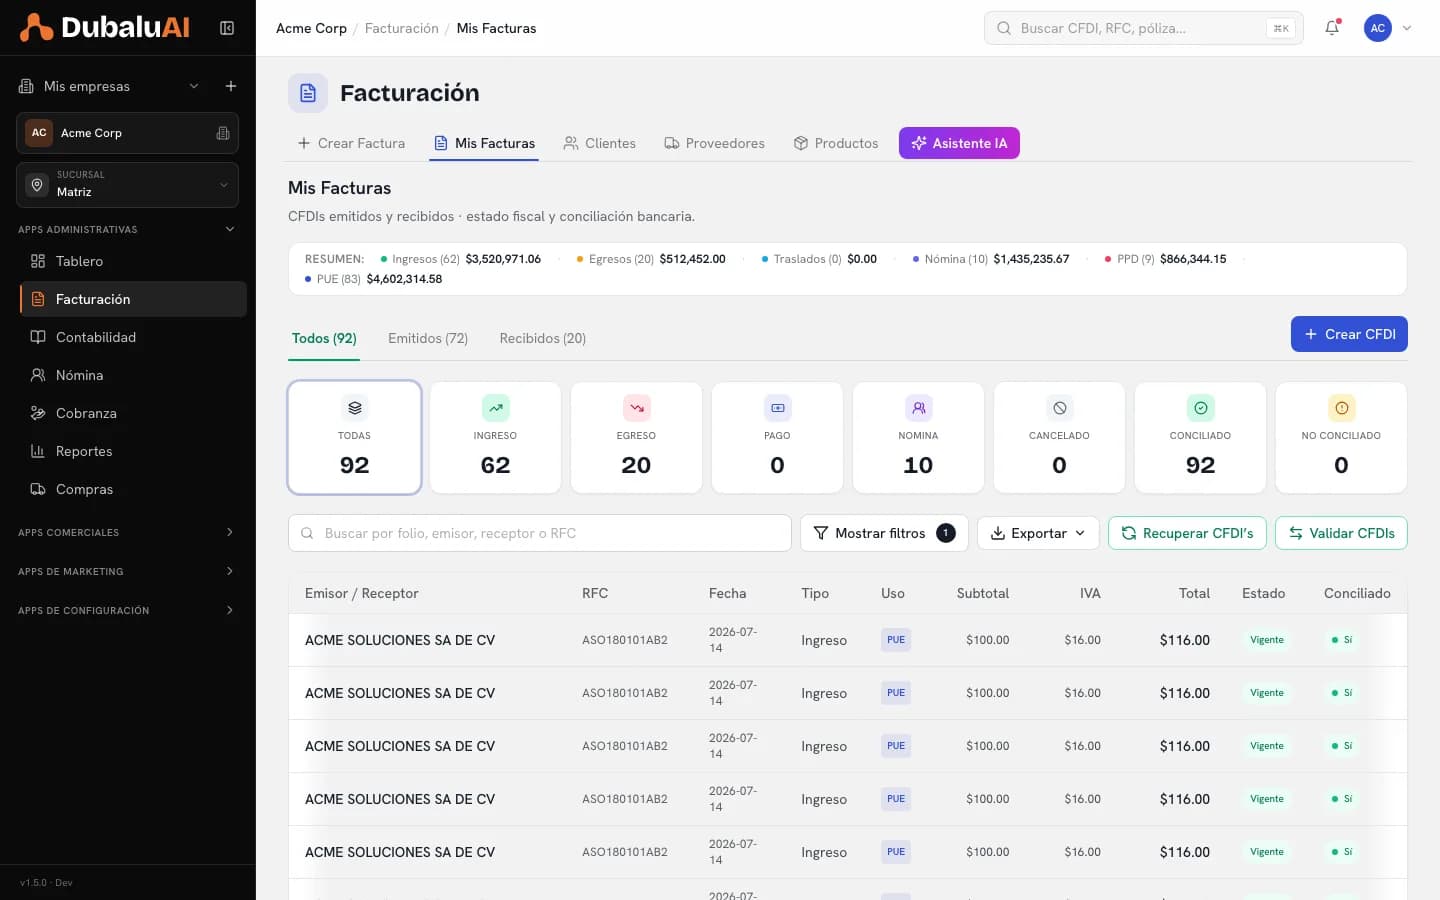Click the Total column header
This screenshot has width=1440, height=900.
click(x=1194, y=593)
